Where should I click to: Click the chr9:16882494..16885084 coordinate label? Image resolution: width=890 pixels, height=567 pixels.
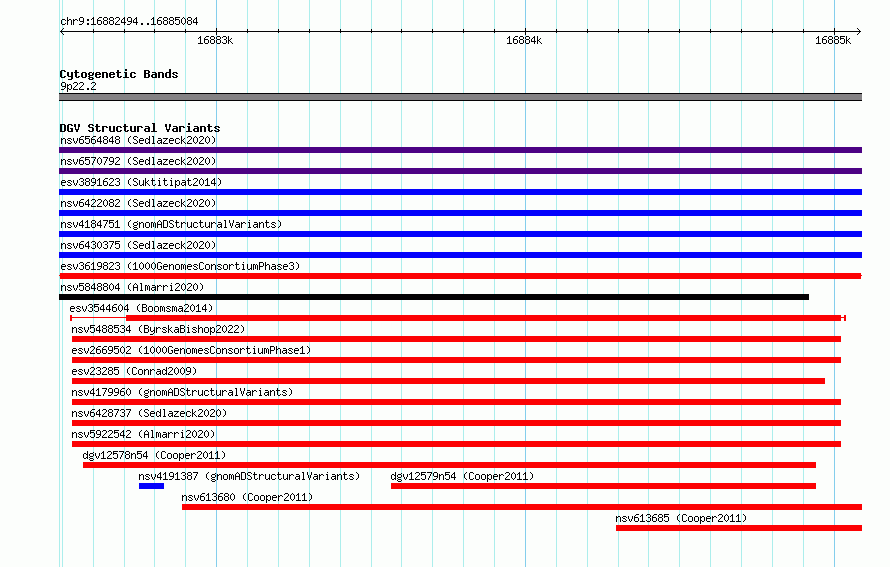129,22
